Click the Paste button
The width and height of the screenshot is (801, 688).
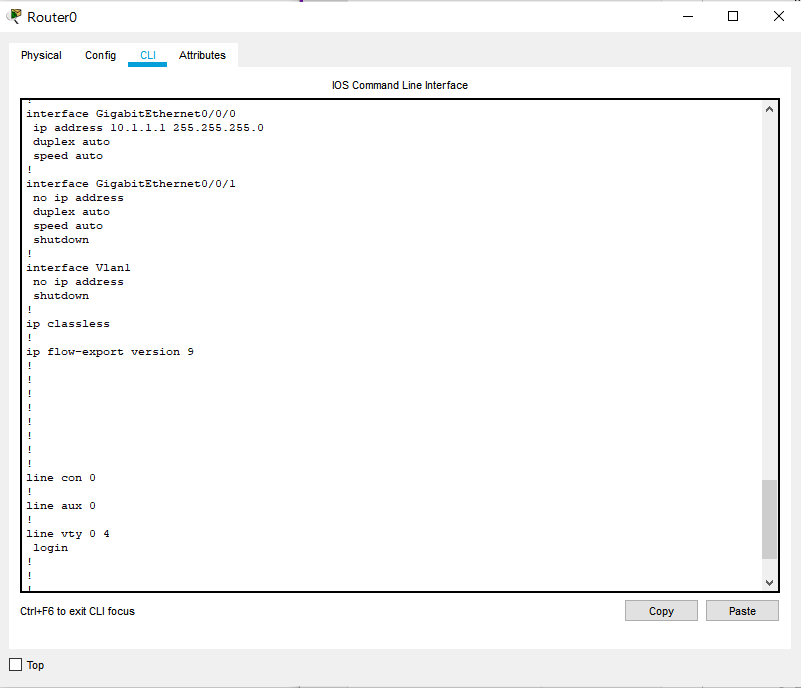click(x=742, y=610)
